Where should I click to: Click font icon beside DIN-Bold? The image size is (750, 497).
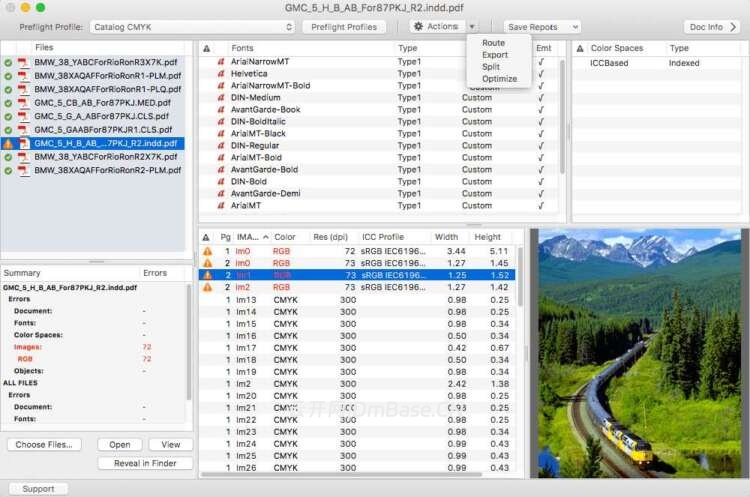[221, 182]
